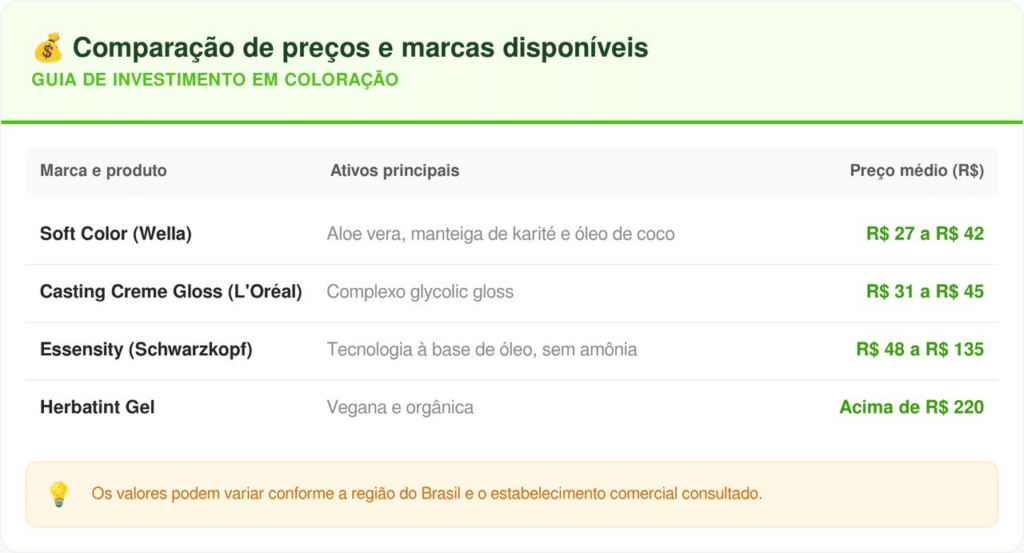1024x553 pixels.
Task: Select the 'Ativos principais' column header
Action: [x=394, y=171]
